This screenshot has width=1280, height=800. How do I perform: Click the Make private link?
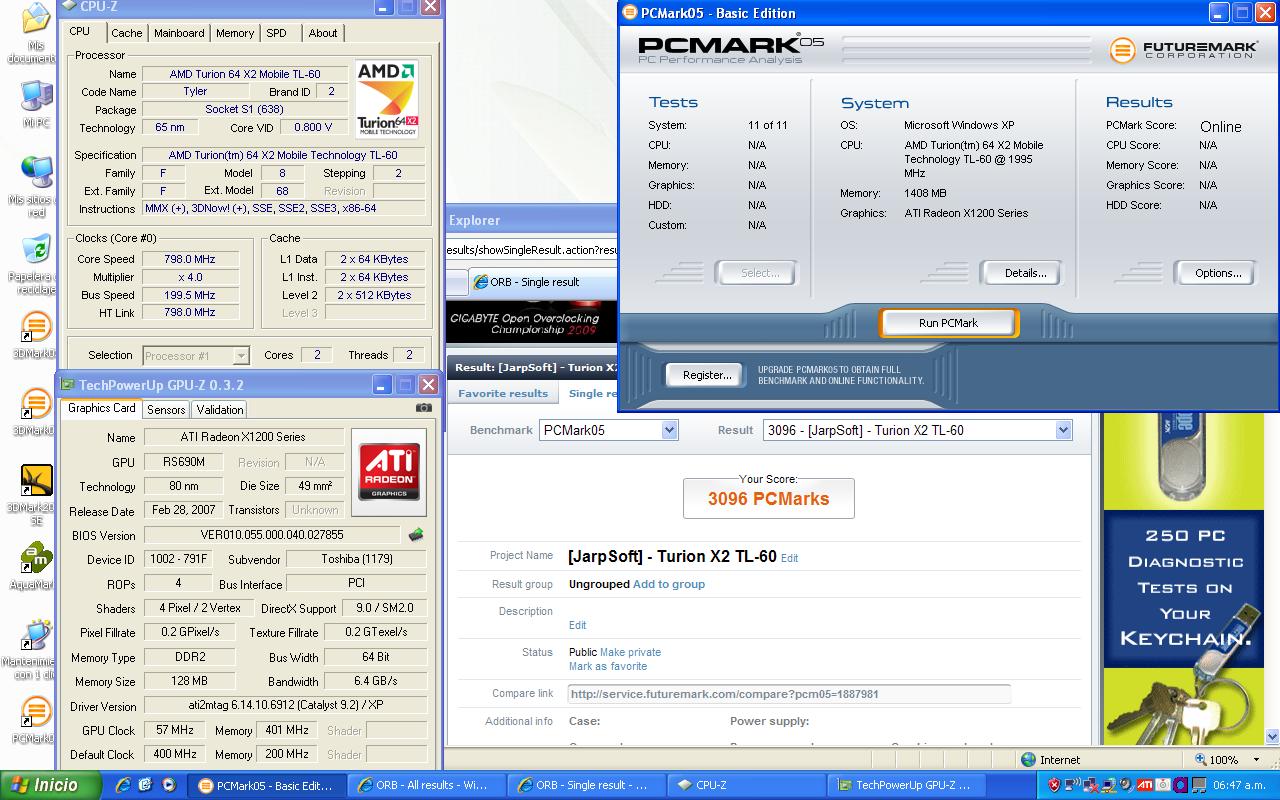pyautogui.click(x=630, y=652)
